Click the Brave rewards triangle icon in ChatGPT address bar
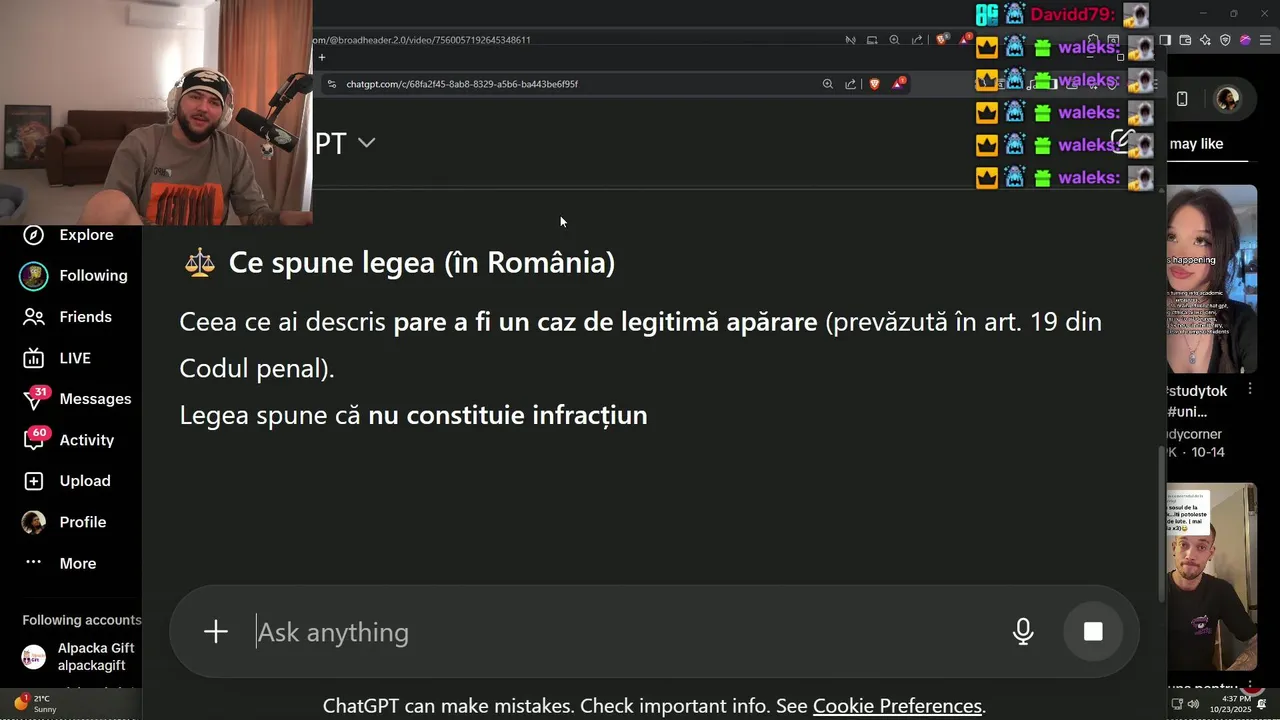Image resolution: width=1280 pixels, height=720 pixels. click(x=898, y=83)
